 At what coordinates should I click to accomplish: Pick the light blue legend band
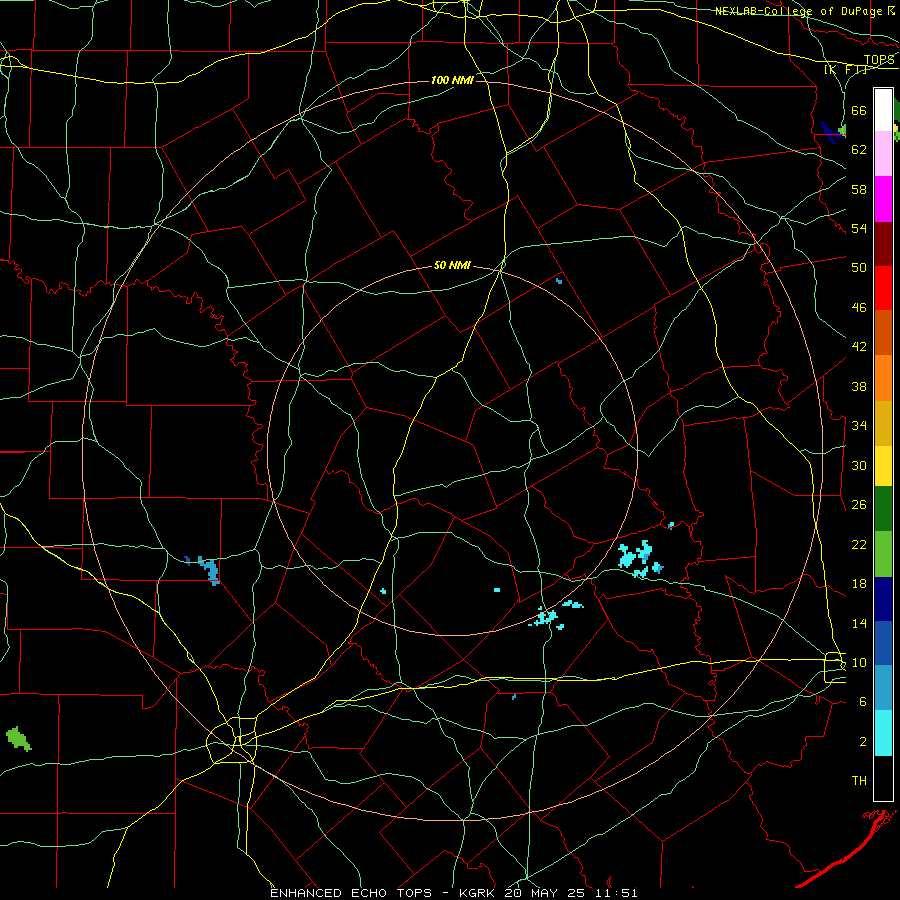coord(883,688)
